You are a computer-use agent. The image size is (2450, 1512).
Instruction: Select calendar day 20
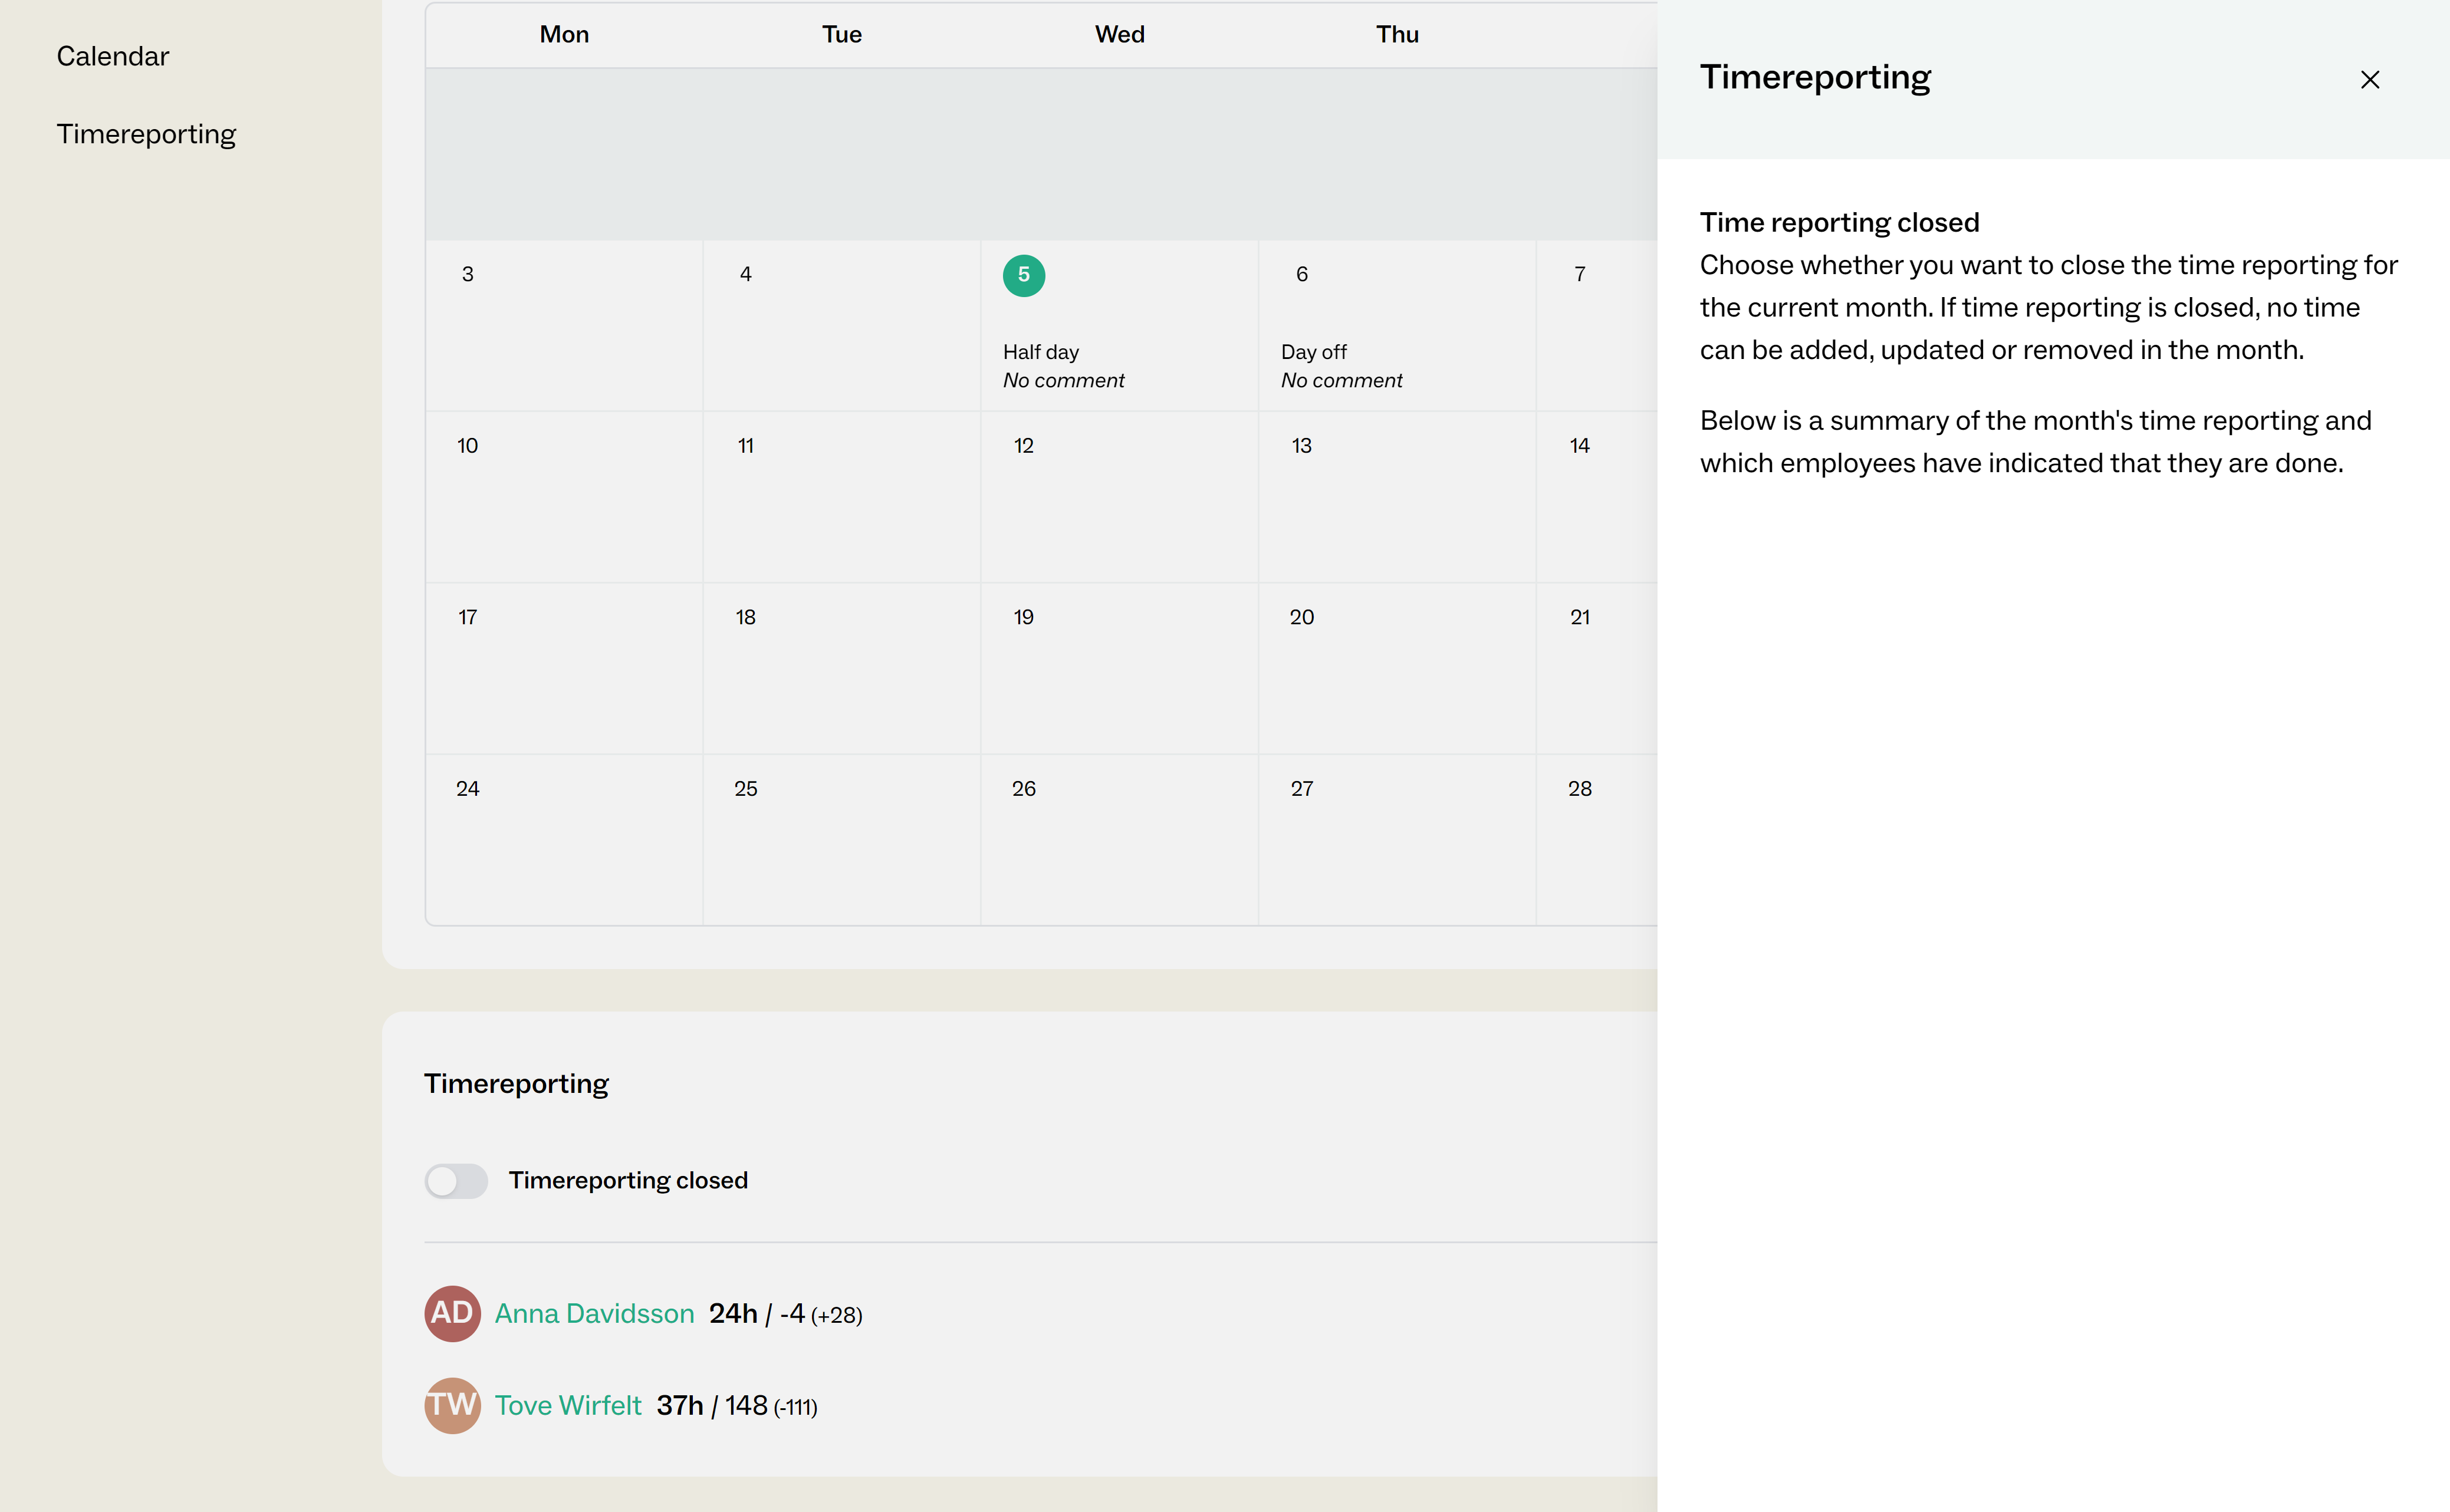tap(1302, 618)
